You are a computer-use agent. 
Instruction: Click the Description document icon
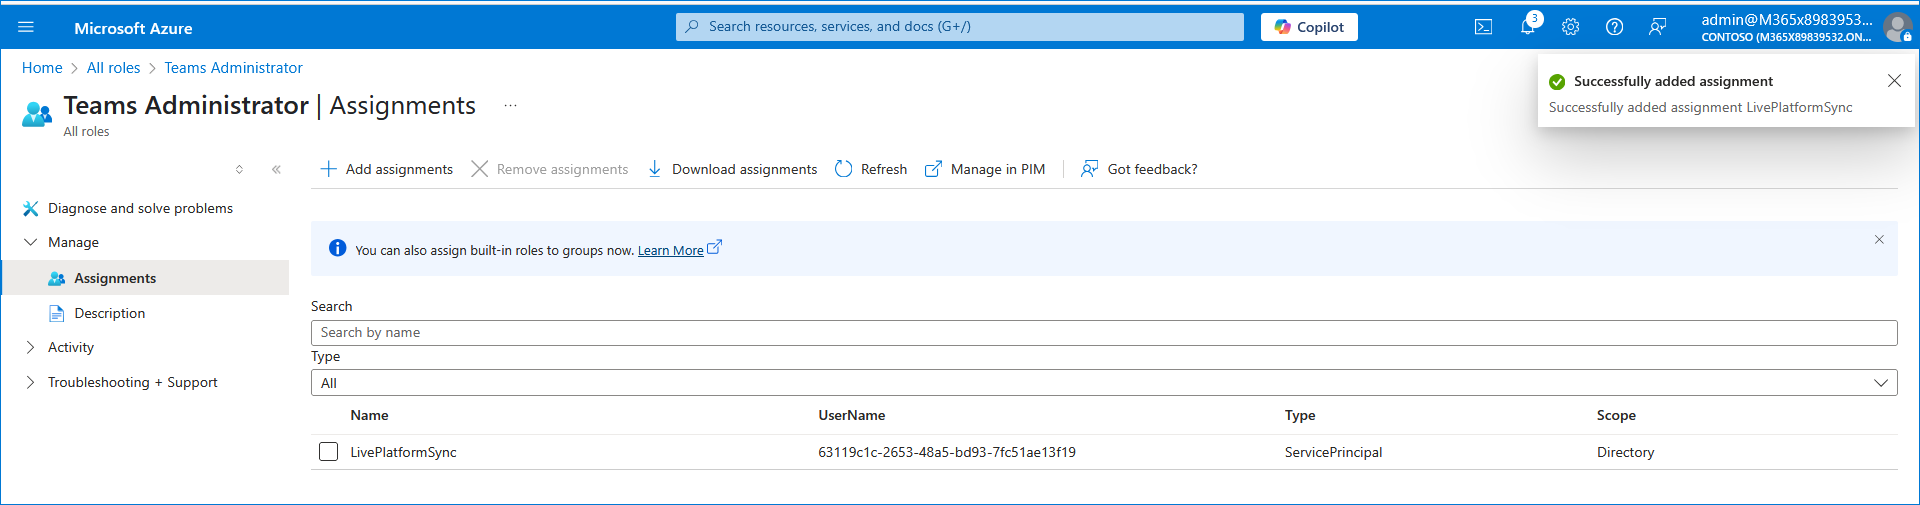pyautogui.click(x=57, y=313)
